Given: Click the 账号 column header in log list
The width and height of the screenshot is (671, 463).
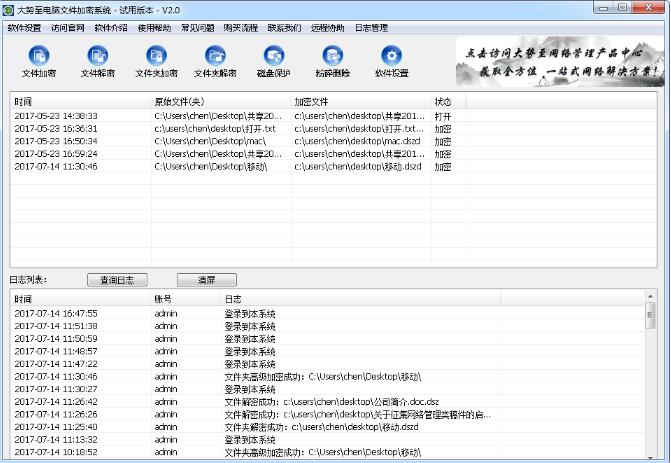Looking at the screenshot, I should tap(186, 299).
